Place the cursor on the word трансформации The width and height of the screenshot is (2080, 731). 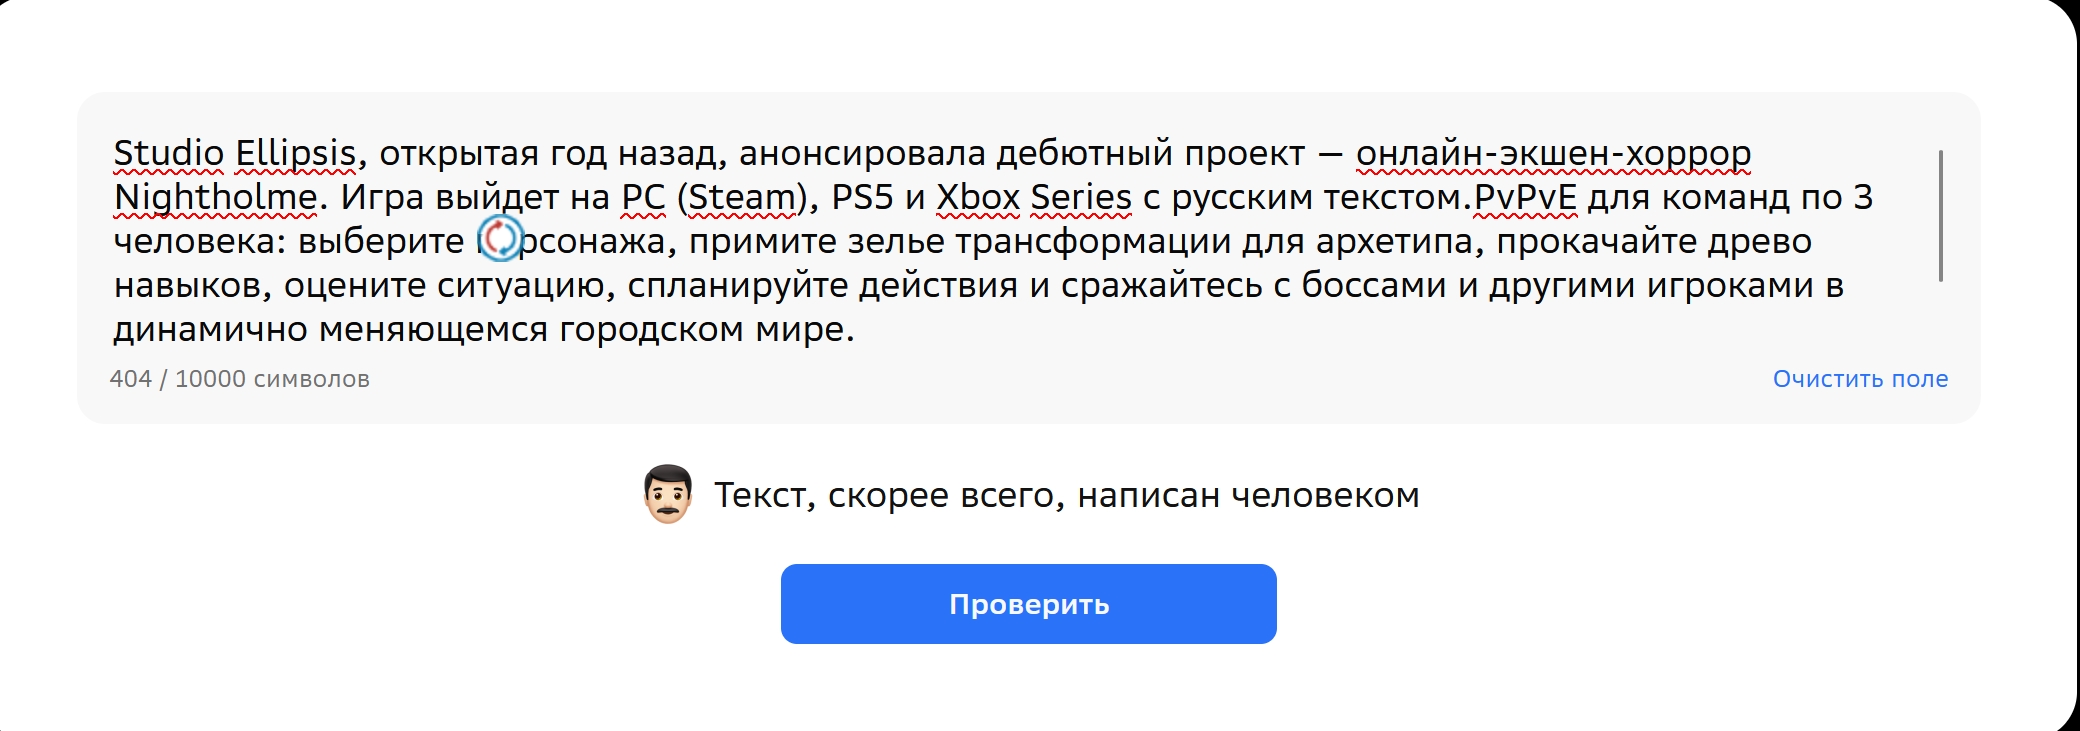(x=1092, y=241)
